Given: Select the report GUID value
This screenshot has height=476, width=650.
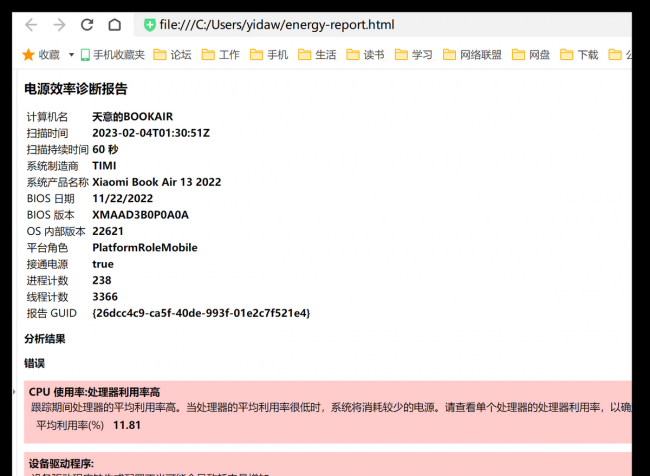Looking at the screenshot, I should coord(201,313).
